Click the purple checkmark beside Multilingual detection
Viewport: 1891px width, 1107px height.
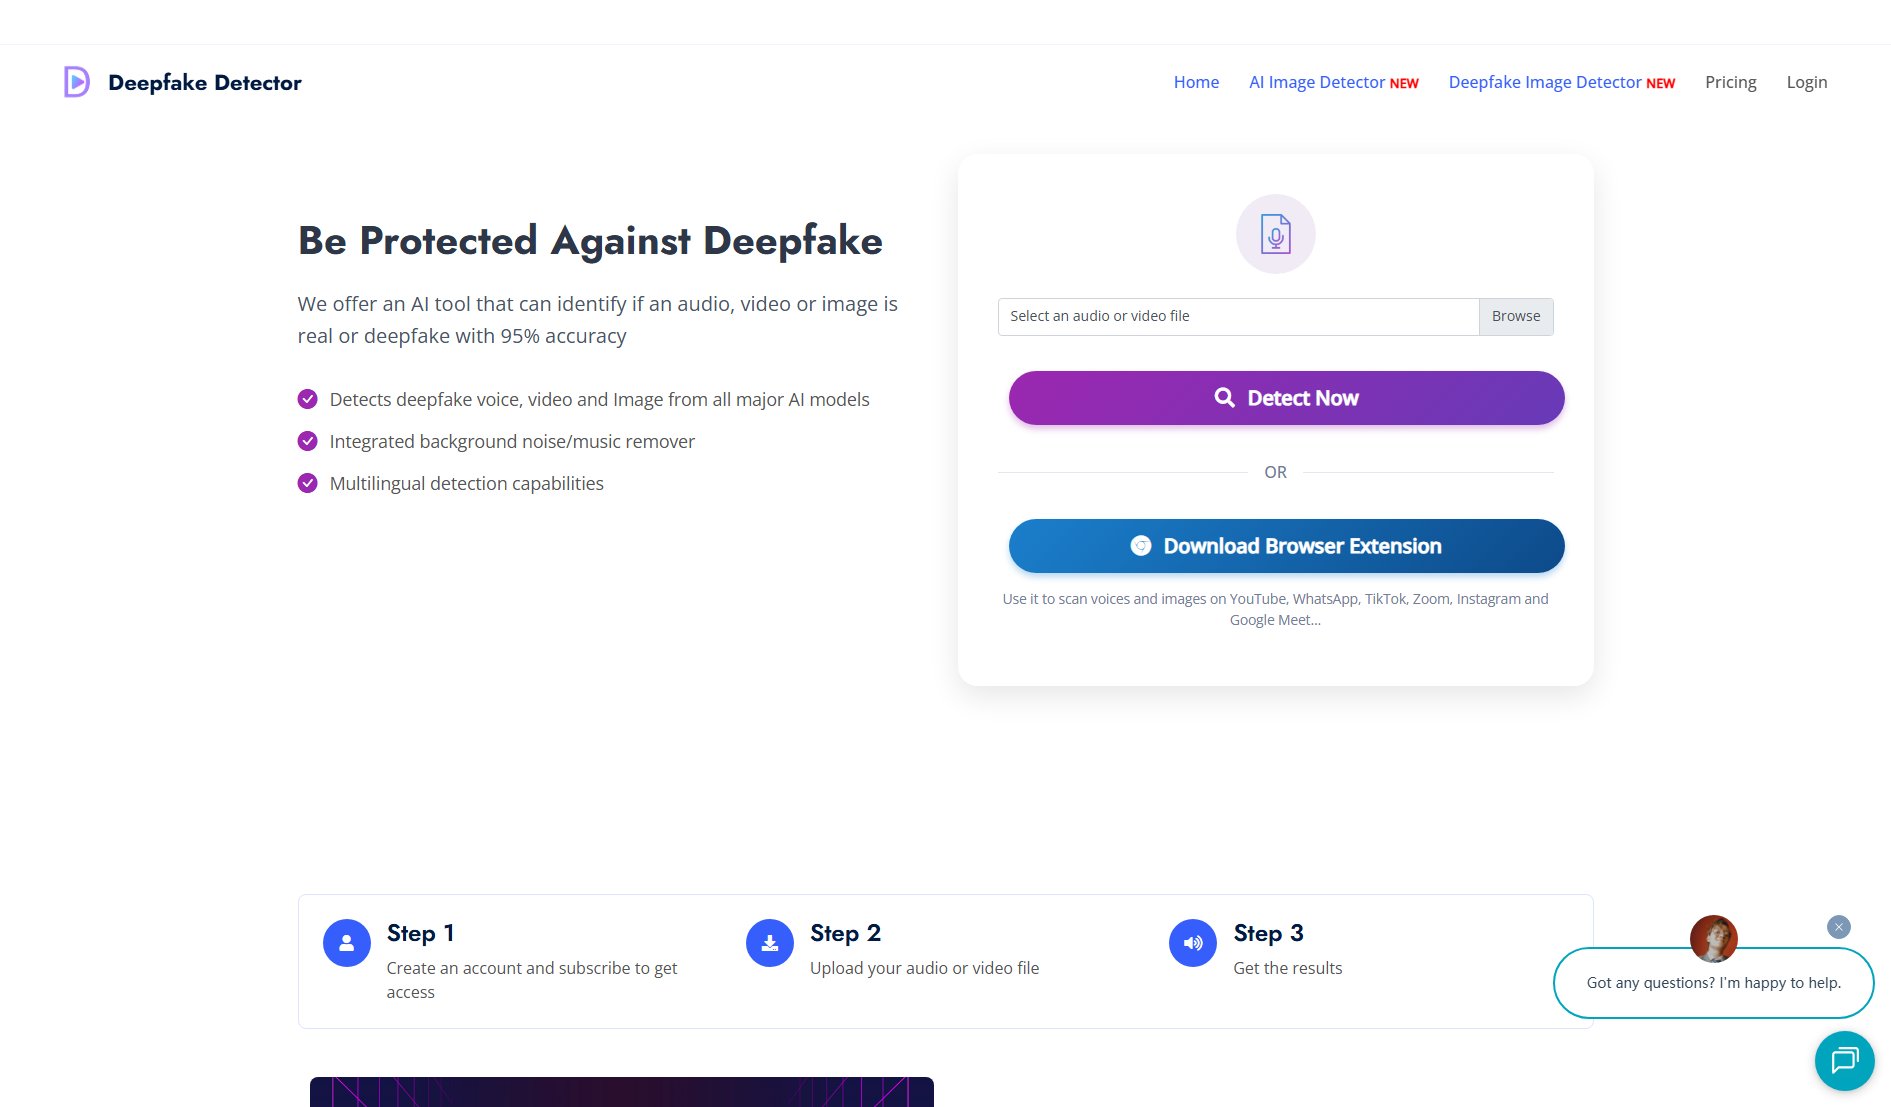tap(308, 483)
